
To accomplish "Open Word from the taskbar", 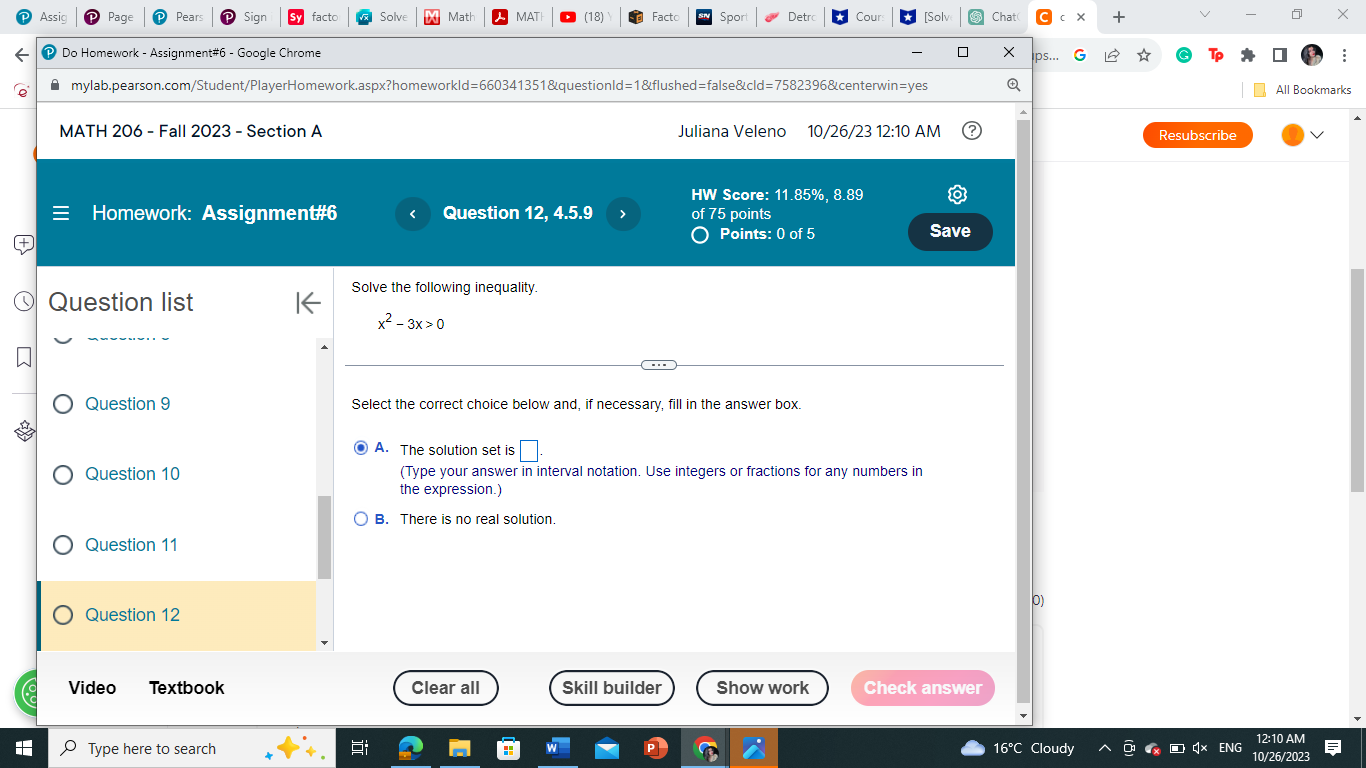I will (x=557, y=748).
